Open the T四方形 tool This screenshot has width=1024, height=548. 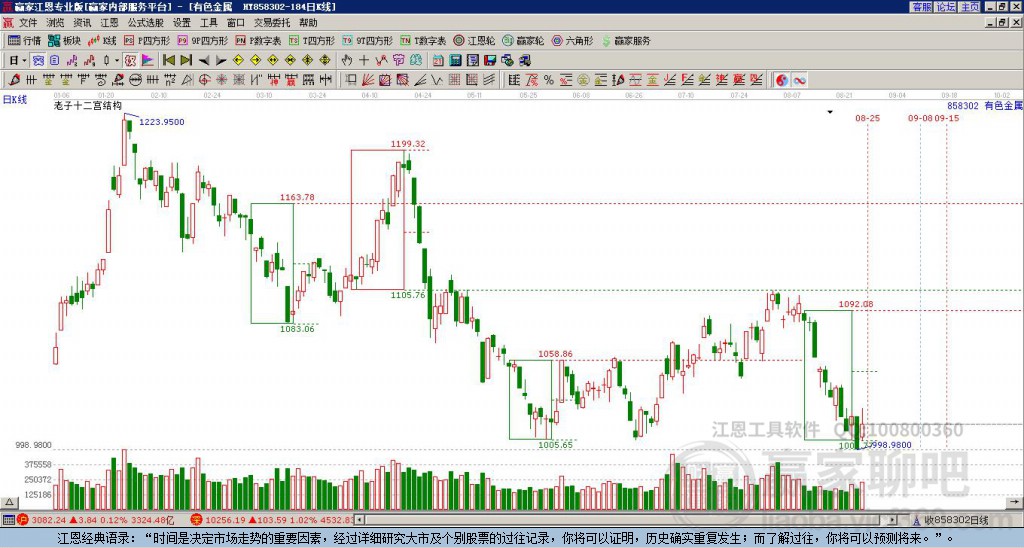click(x=312, y=40)
